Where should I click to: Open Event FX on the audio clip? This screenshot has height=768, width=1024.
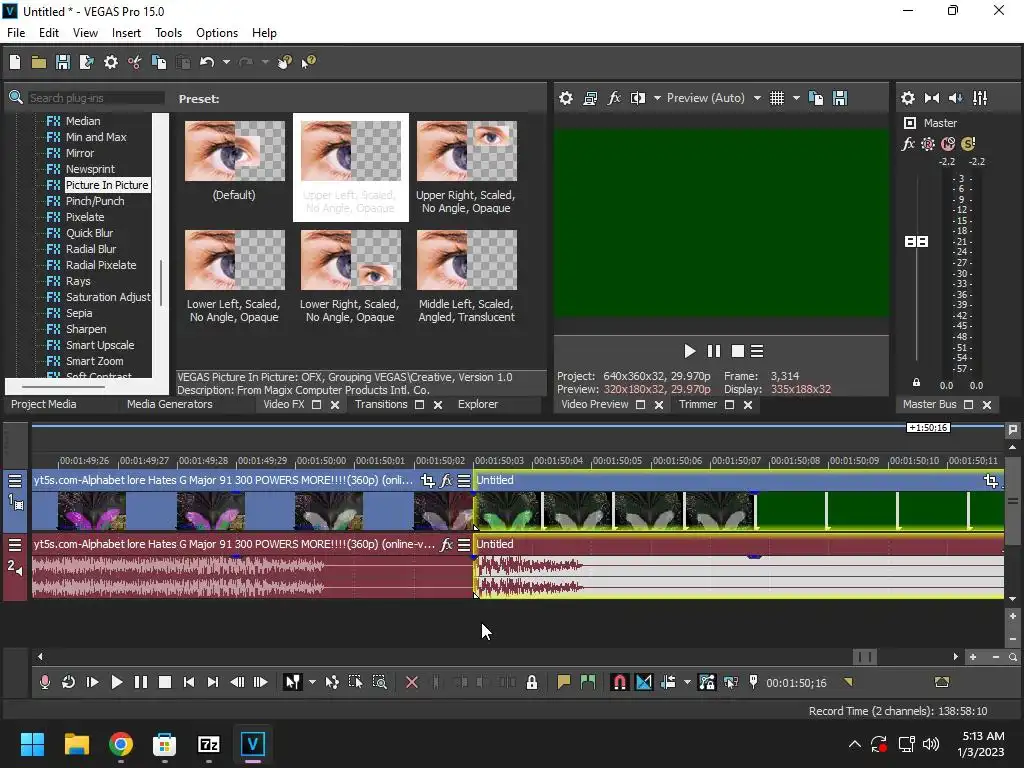point(447,544)
